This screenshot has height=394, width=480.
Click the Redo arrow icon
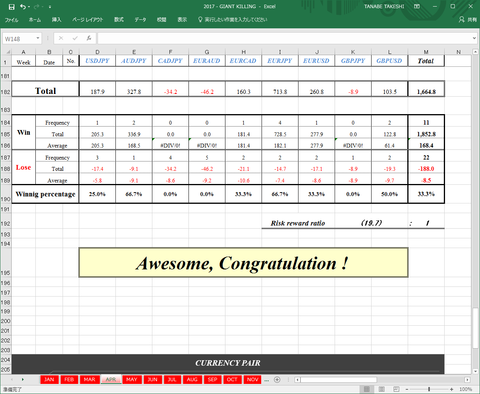[x=37, y=7]
